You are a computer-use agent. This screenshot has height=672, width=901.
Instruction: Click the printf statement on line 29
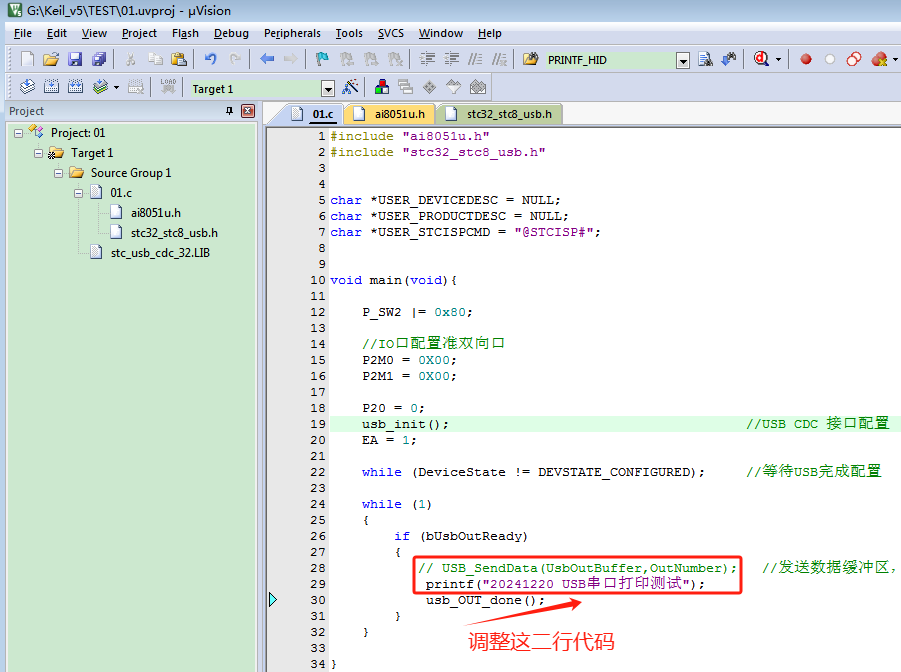click(565, 584)
